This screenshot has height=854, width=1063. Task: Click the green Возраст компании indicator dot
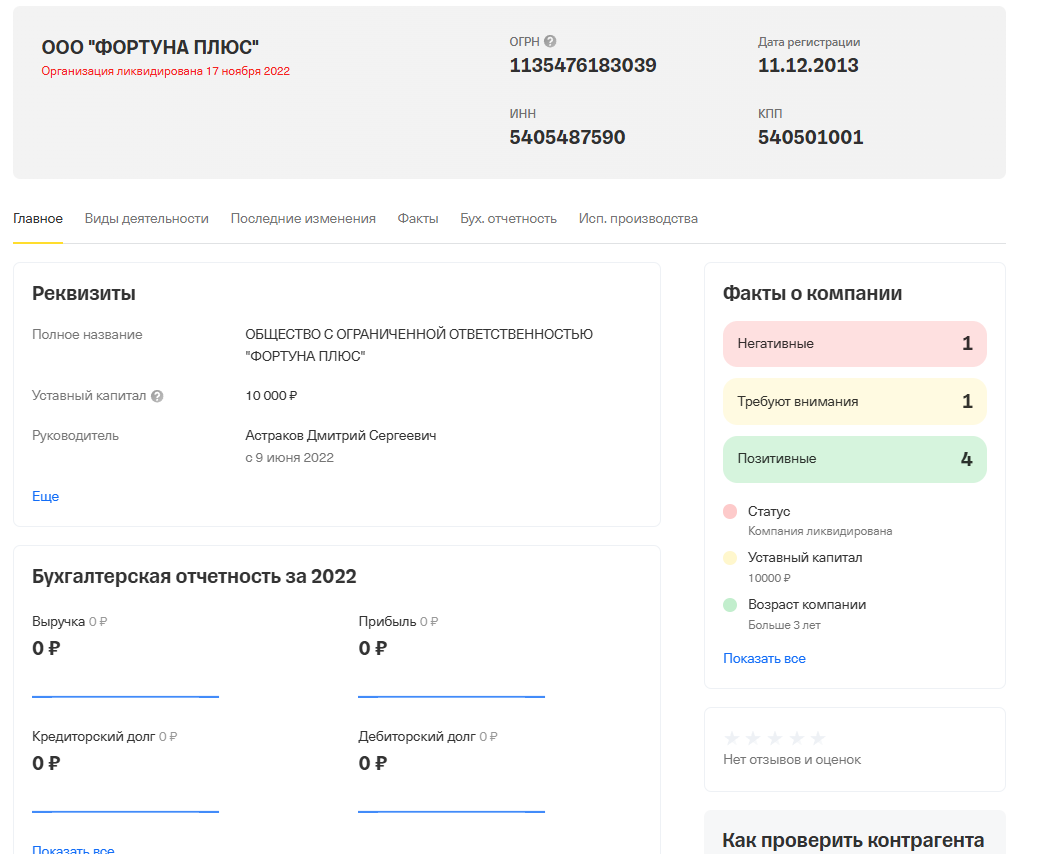[x=731, y=605]
